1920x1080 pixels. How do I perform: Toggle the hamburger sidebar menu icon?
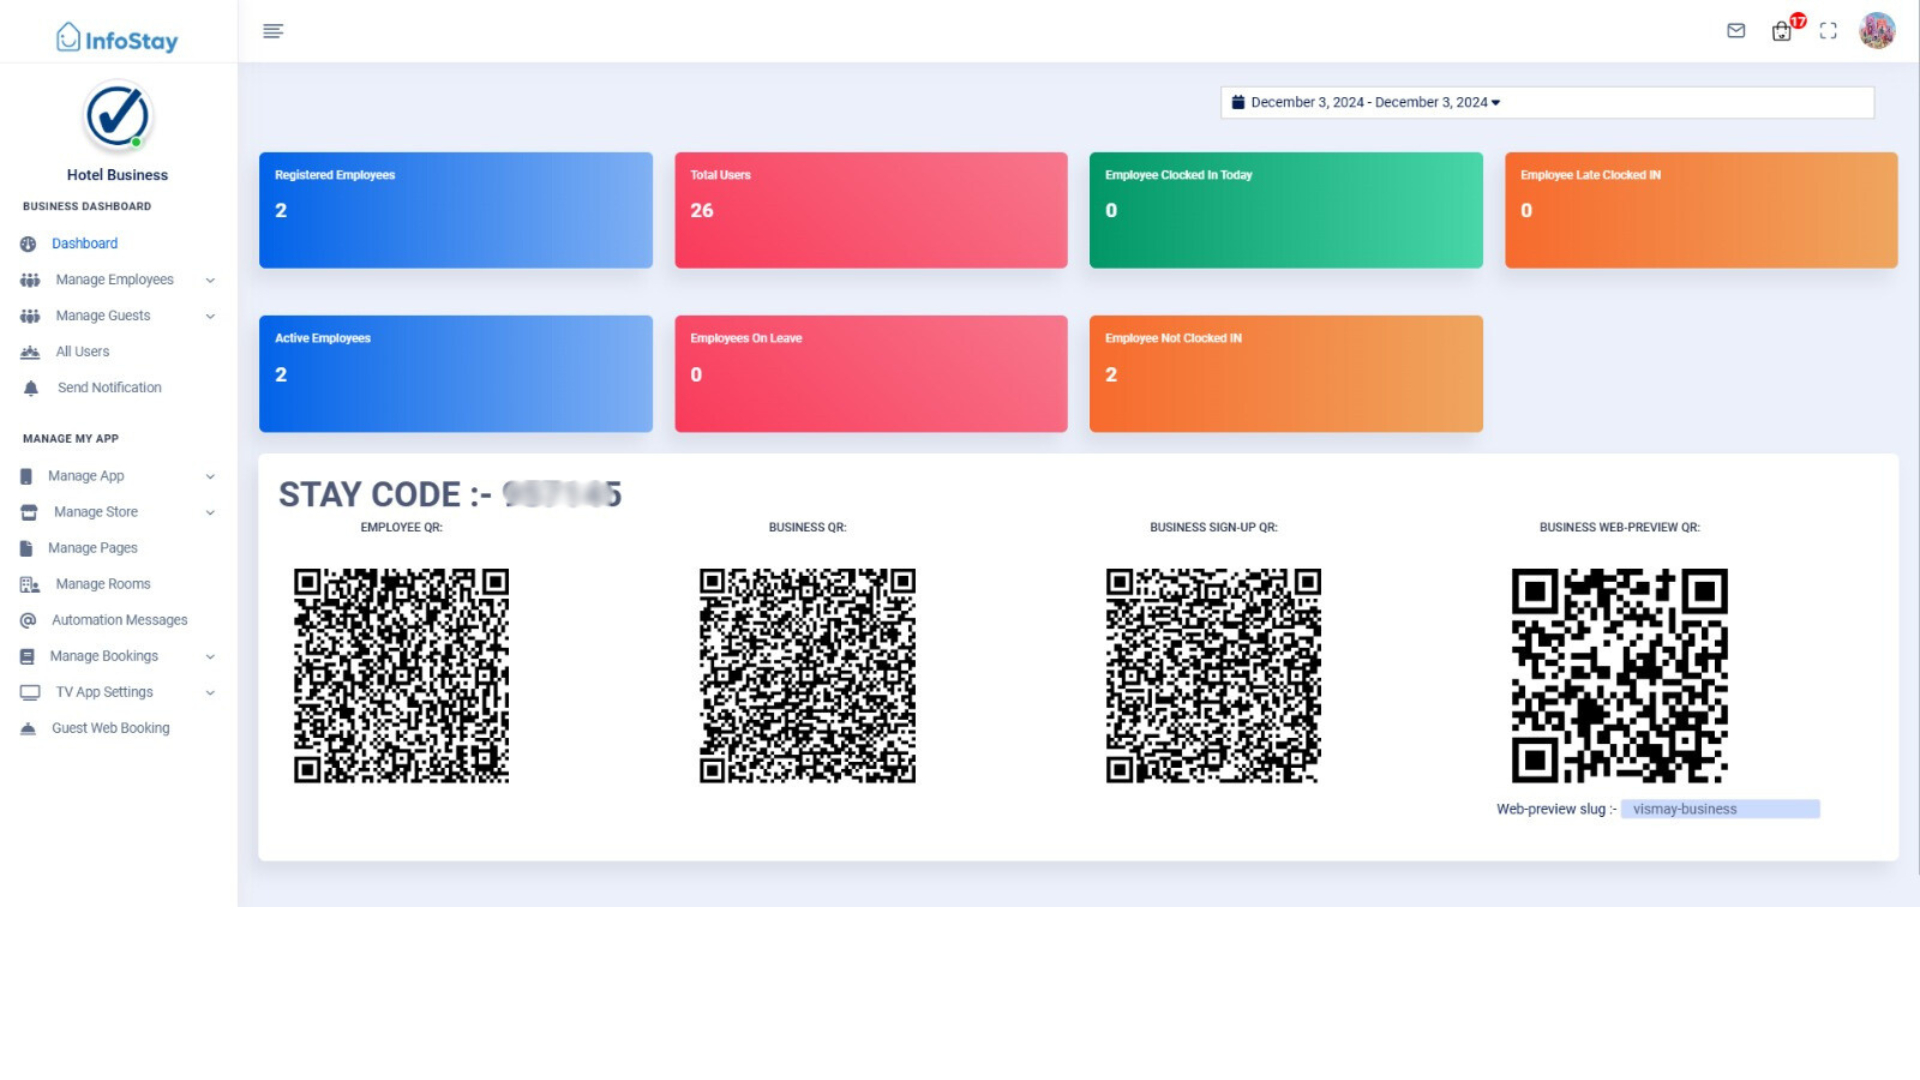pos(273,31)
